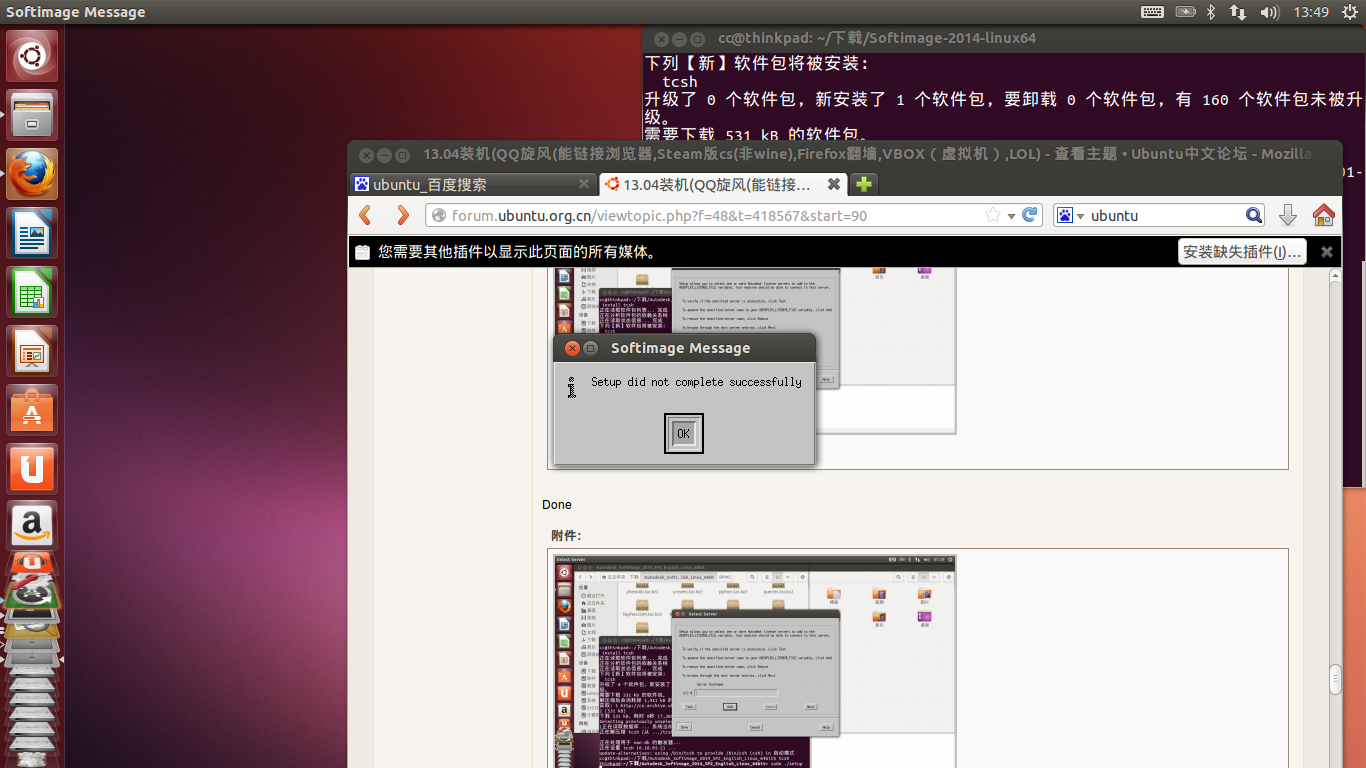Viewport: 1366px width, 768px height.
Task: Click "Setup did not complete successfully" message
Action: (696, 382)
